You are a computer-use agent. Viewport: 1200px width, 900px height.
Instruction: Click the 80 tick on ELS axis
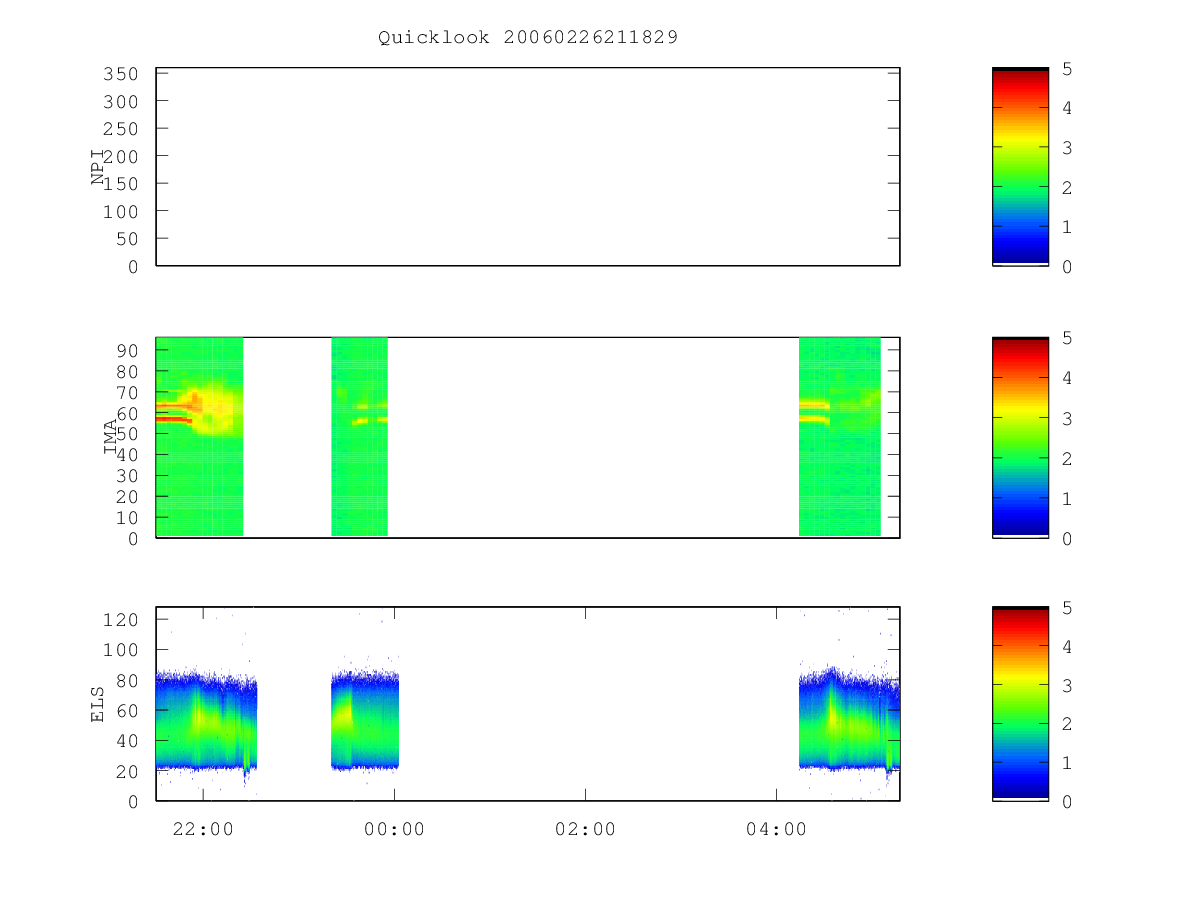pyautogui.click(x=126, y=680)
